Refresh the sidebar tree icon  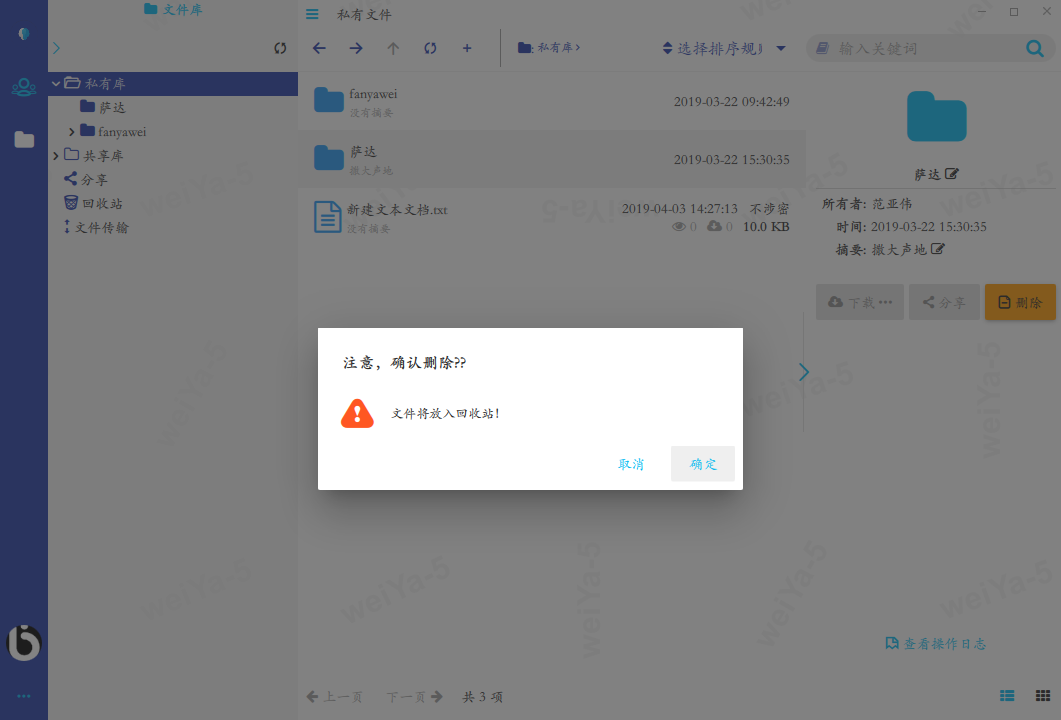[280, 48]
